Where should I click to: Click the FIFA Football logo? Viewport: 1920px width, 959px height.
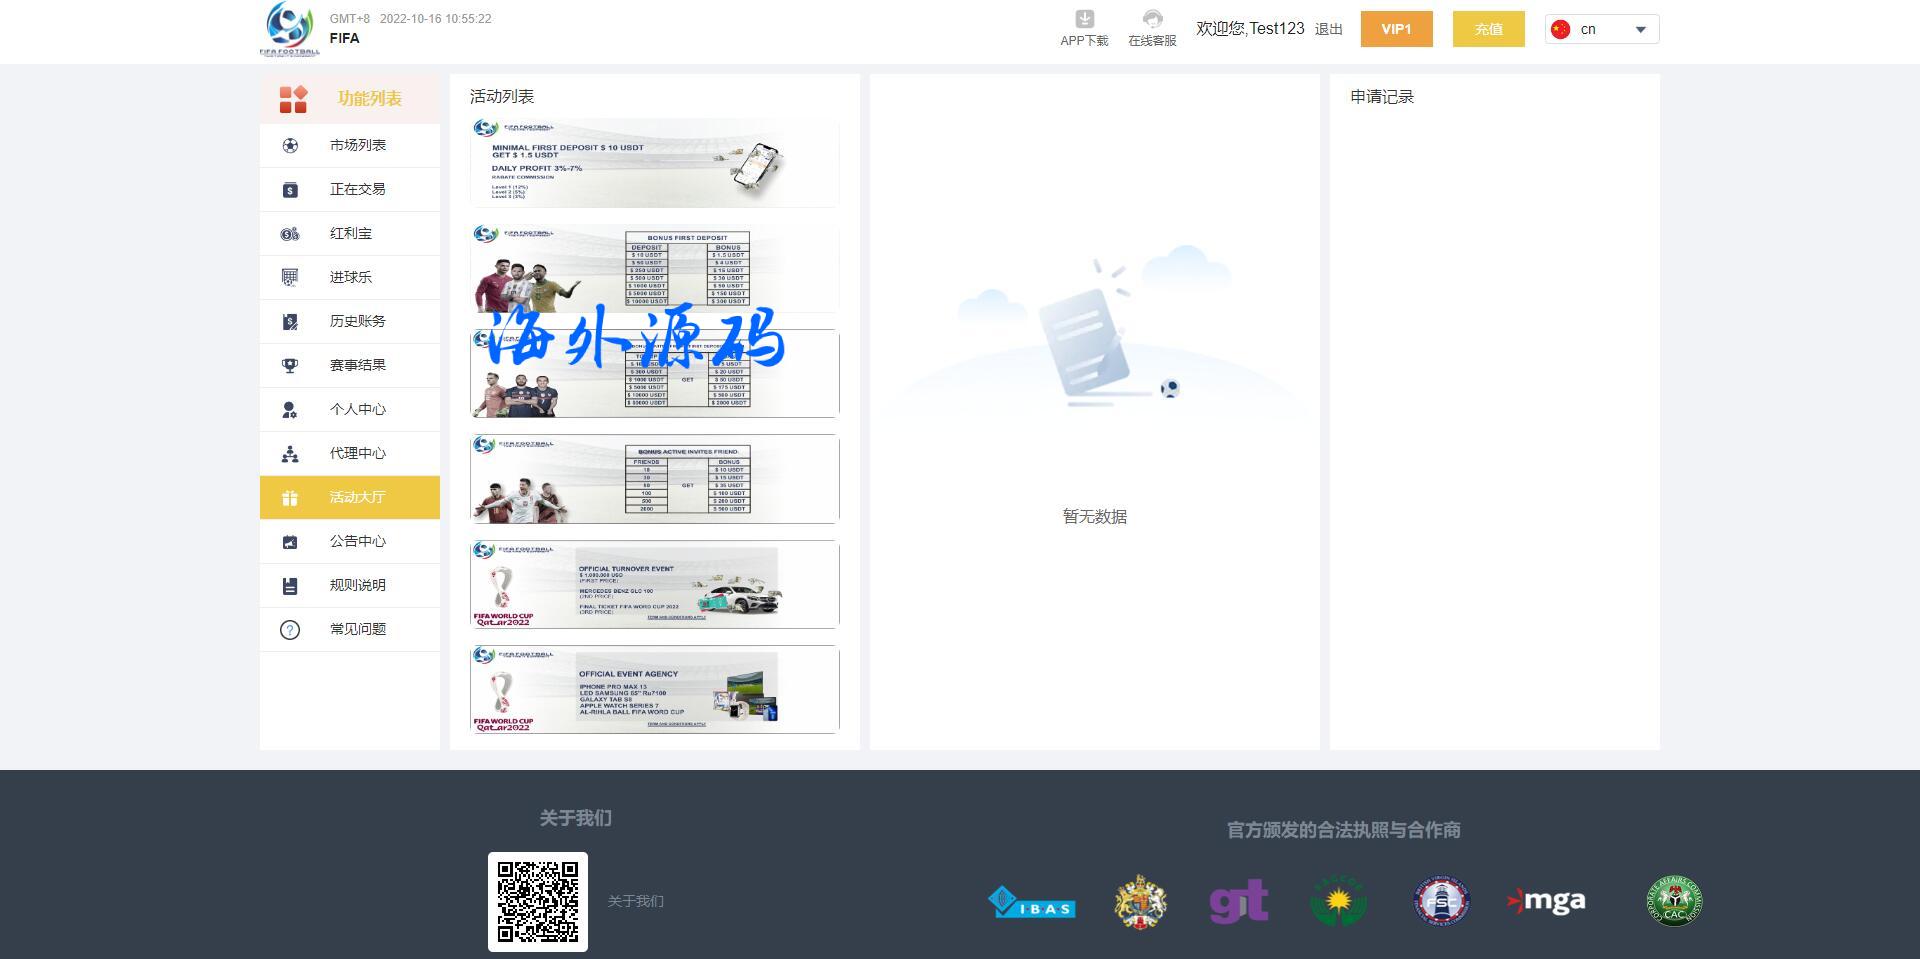[289, 29]
